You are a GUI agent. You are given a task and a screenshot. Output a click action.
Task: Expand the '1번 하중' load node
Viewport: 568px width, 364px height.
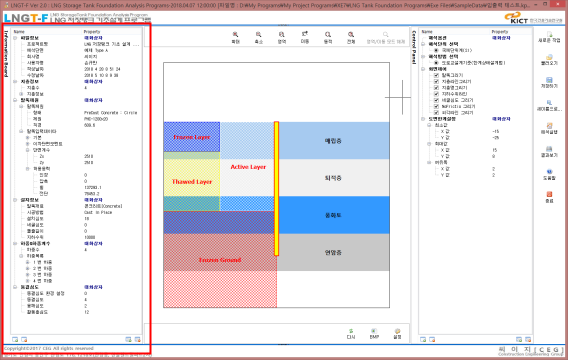28,262
